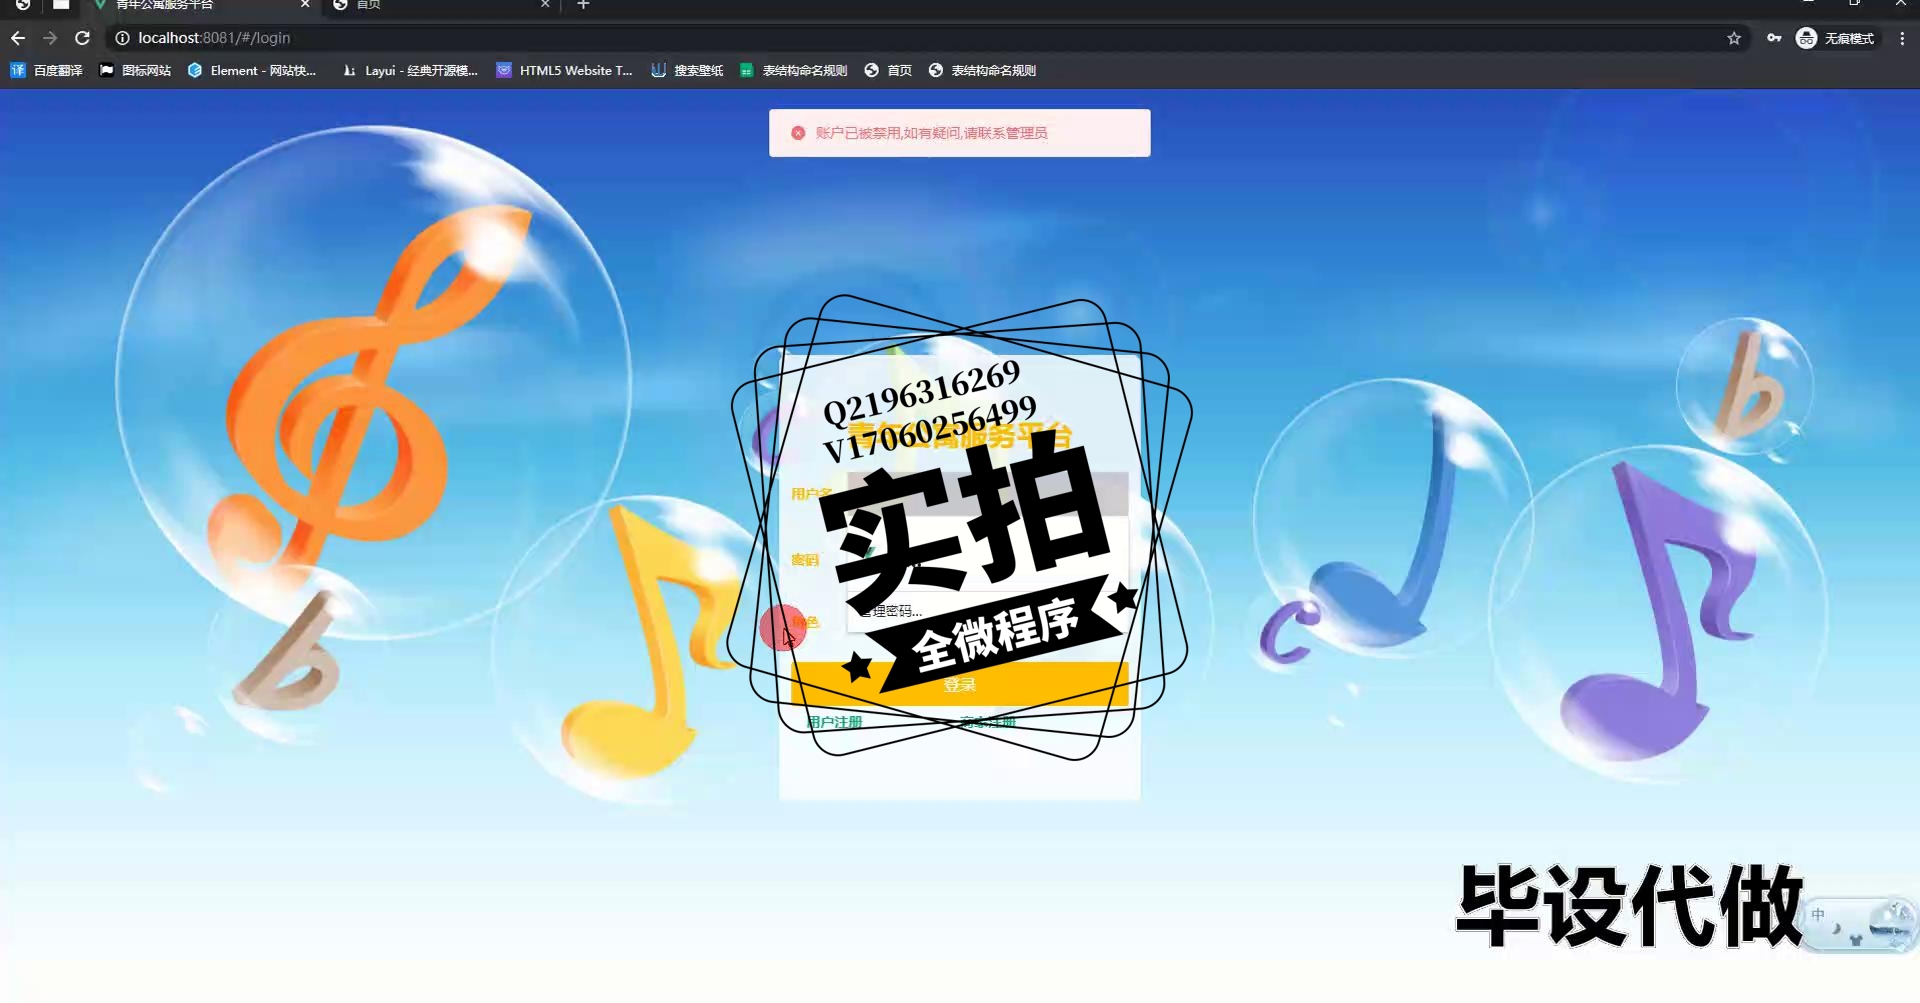Open the incognito mode (无痕模式) indicator
The image size is (1920, 1003).
coord(1836,38)
